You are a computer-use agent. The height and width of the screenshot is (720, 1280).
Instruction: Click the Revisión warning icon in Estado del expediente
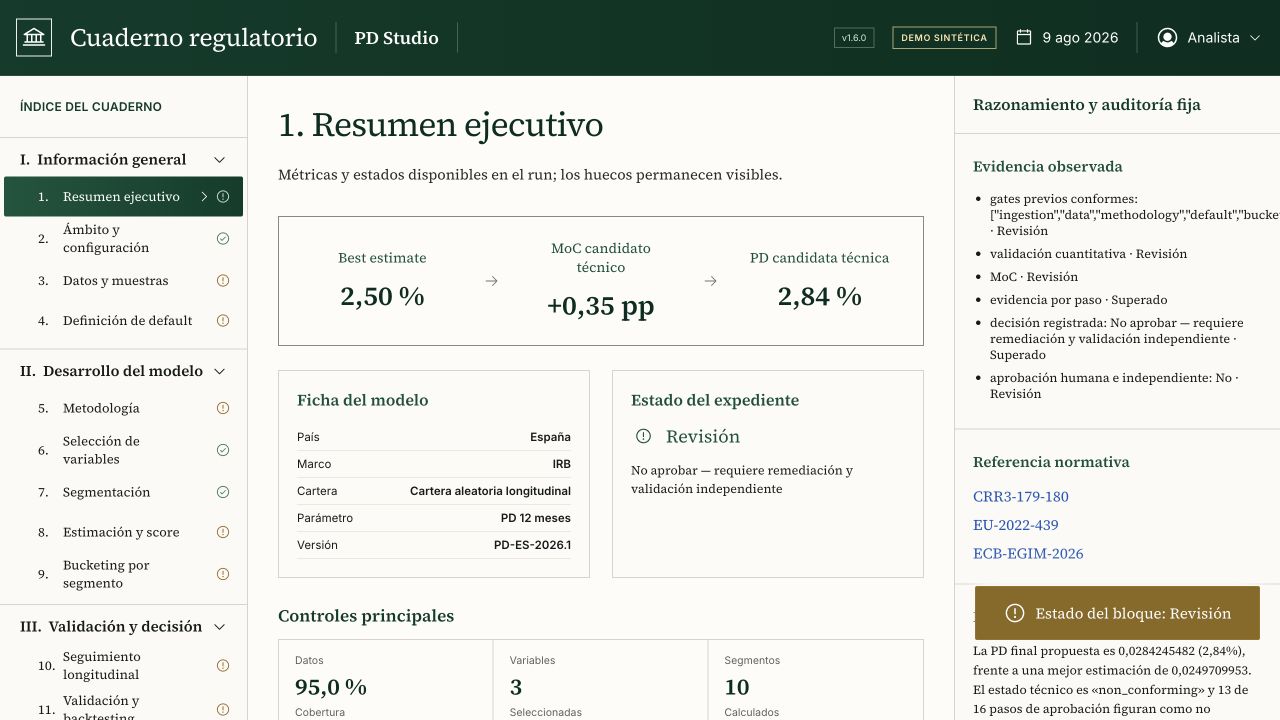pyautogui.click(x=643, y=436)
